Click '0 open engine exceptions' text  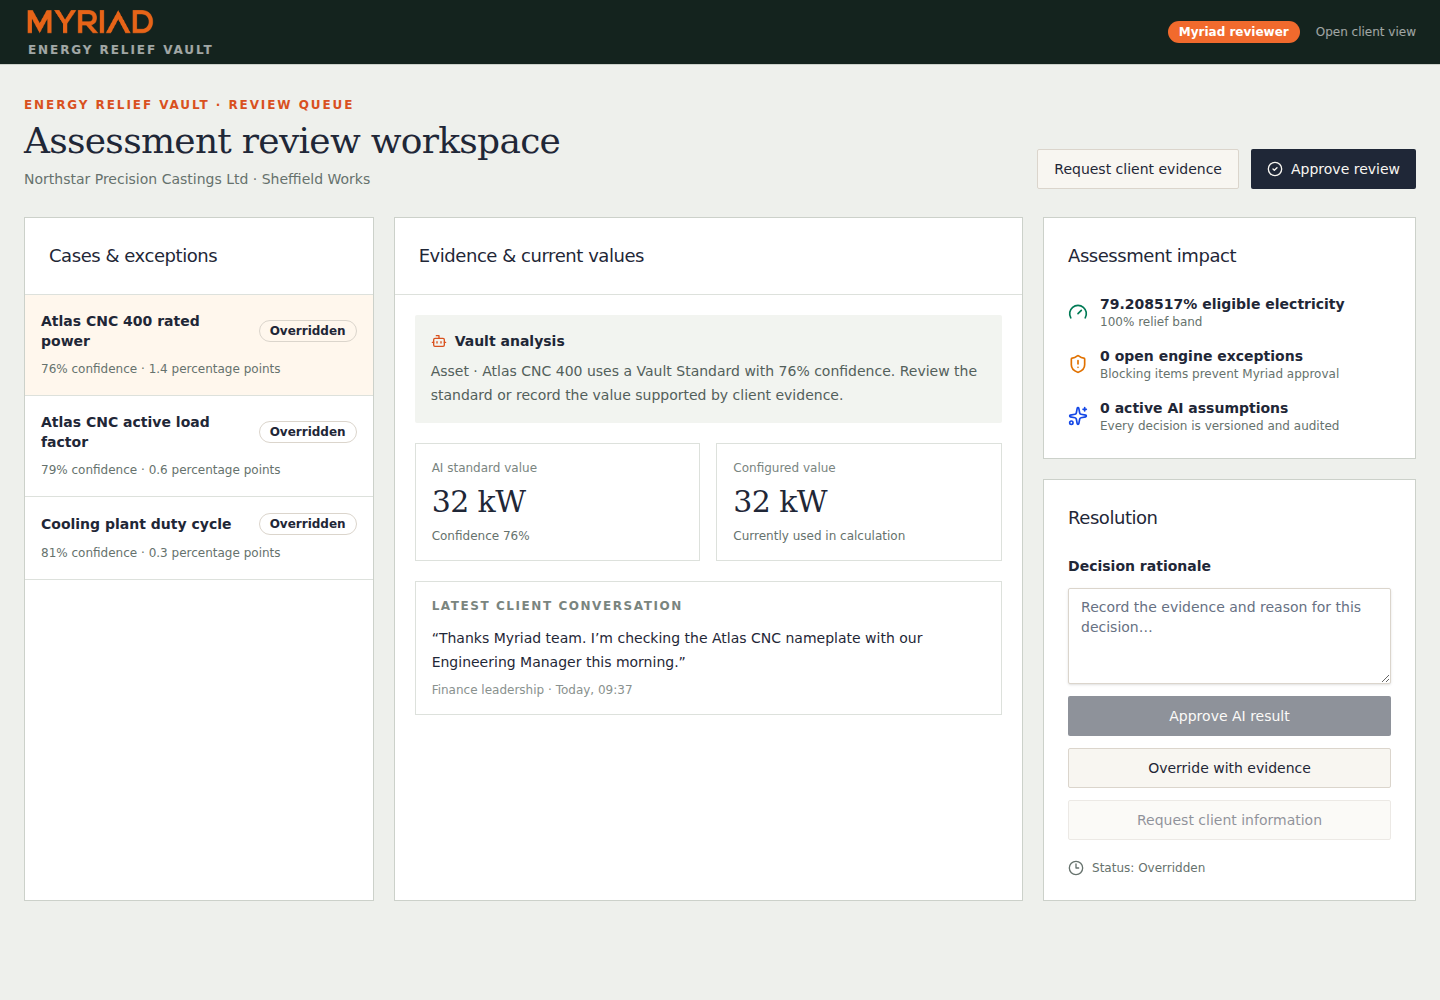click(x=1201, y=356)
